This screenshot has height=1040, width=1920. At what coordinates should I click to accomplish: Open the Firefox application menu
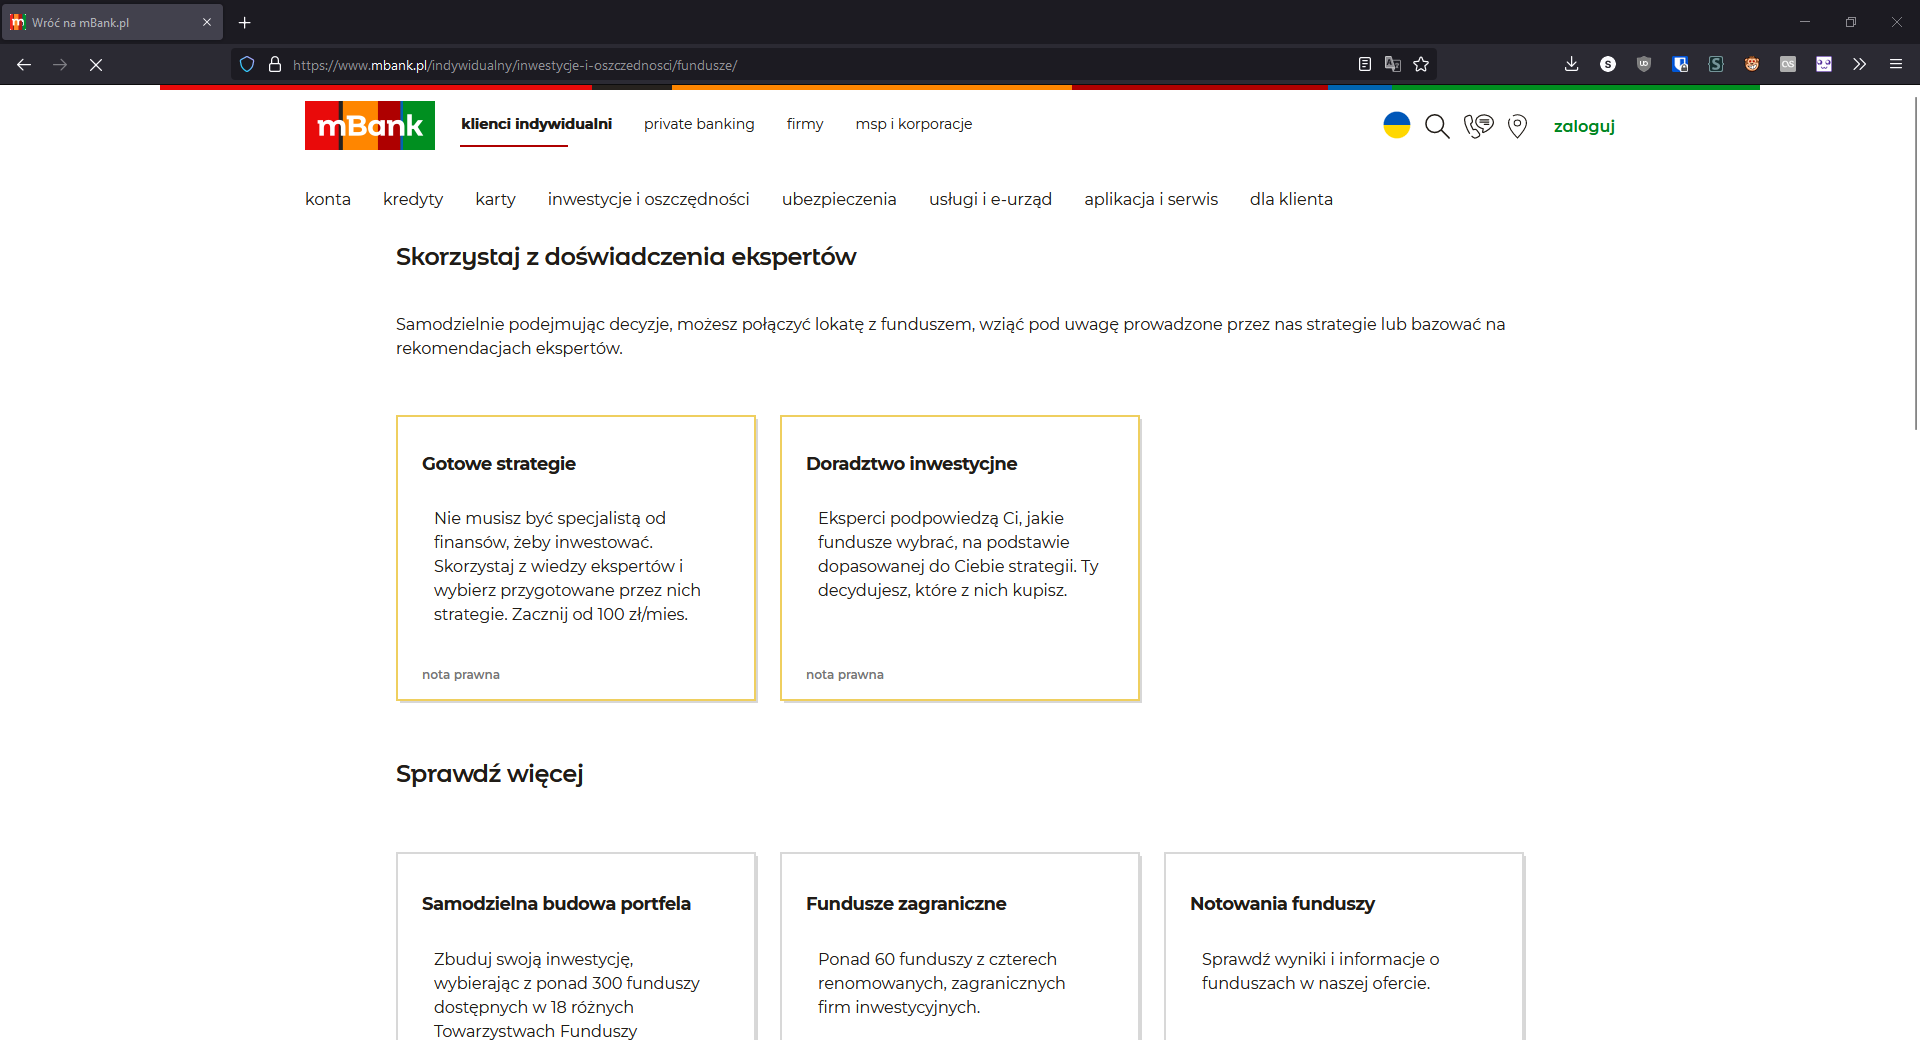click(1896, 64)
